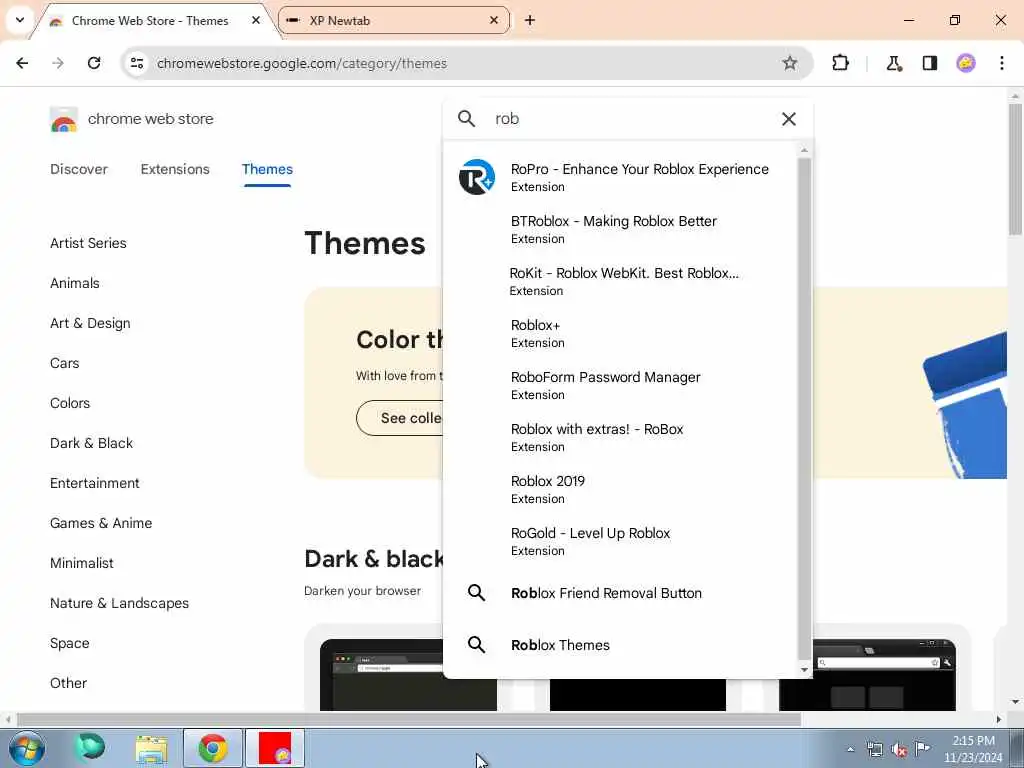Open the tab search dropdown arrow
The height and width of the screenshot is (768, 1024).
pos(20,20)
